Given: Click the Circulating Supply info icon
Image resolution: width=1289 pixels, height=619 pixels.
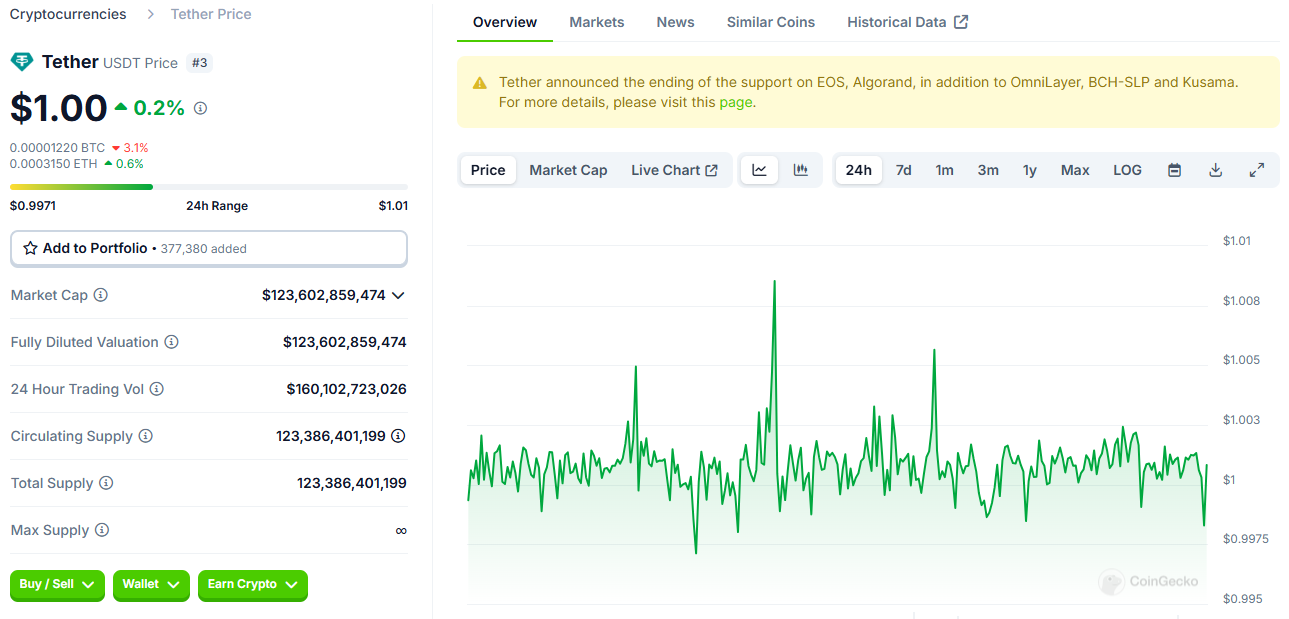Looking at the screenshot, I should coord(146,436).
